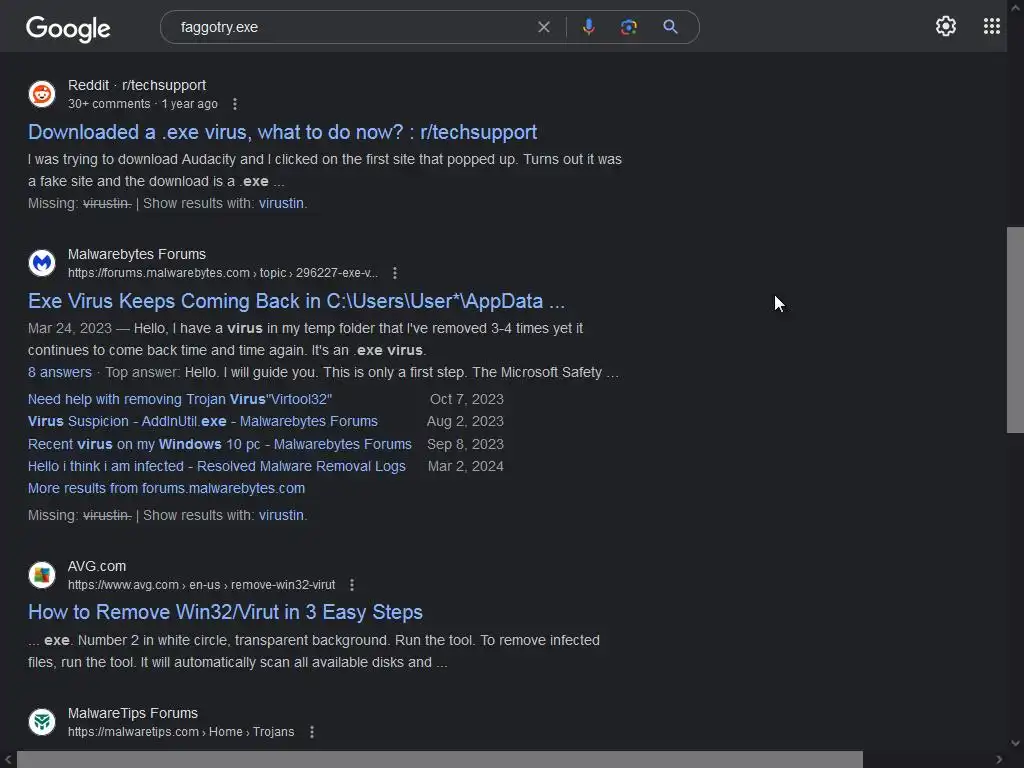Click the horizontal scrollbar thumb
Viewport: 1024px width, 768px height.
(x=440, y=760)
